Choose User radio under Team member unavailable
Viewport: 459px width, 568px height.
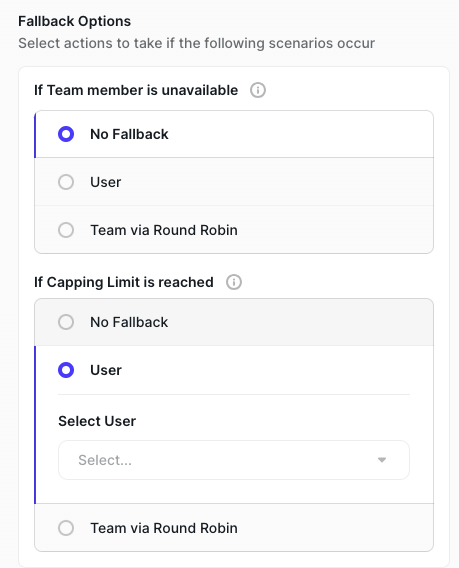pos(66,182)
